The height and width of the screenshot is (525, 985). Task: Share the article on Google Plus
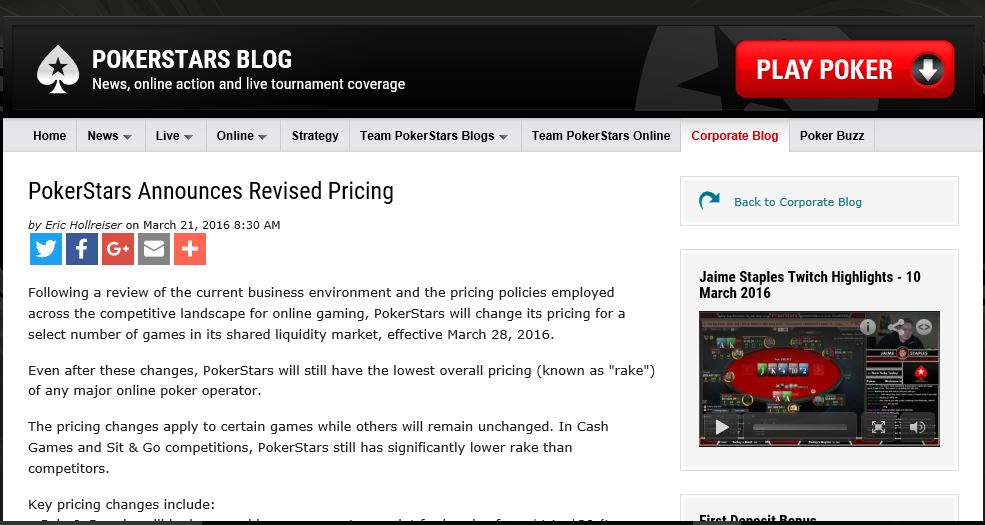[x=118, y=249]
